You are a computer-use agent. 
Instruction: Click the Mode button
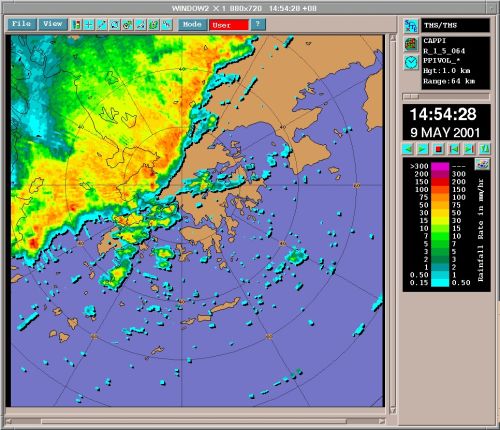192,25
